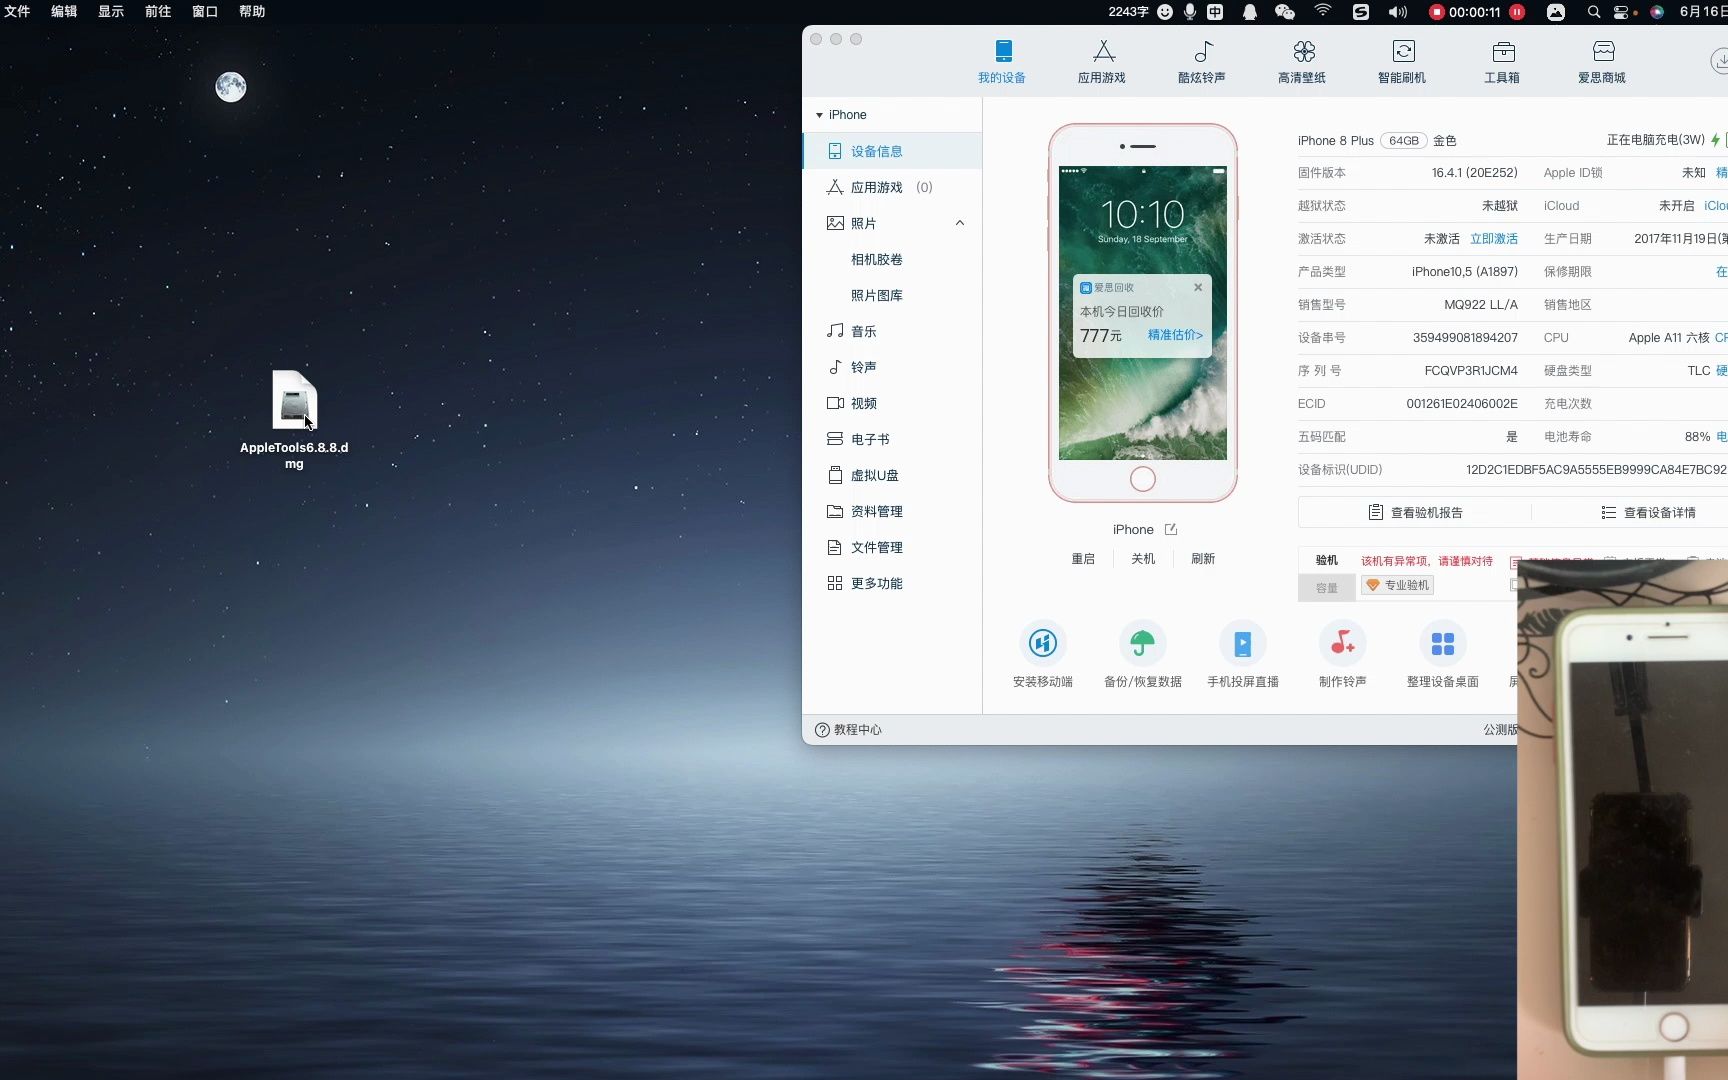Open the 显示 menu
Viewport: 1728px width, 1080px height.
111,11
